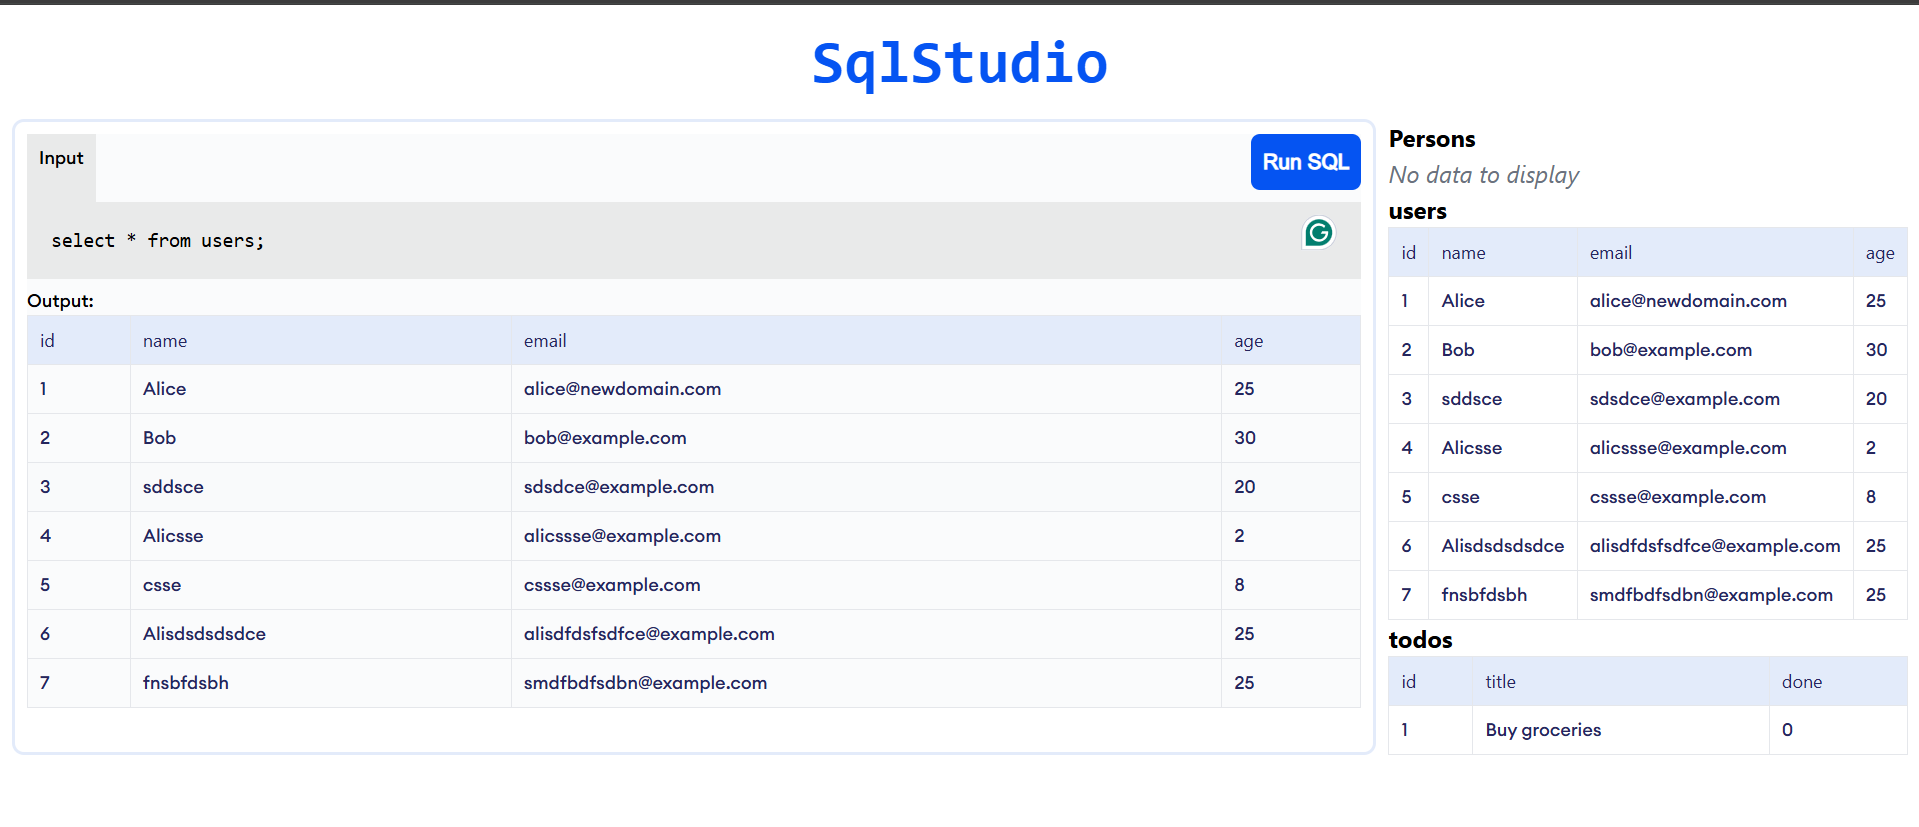Screen dimensions: 1919x827
Task: Click the age column header in Output table
Action: pos(1290,341)
